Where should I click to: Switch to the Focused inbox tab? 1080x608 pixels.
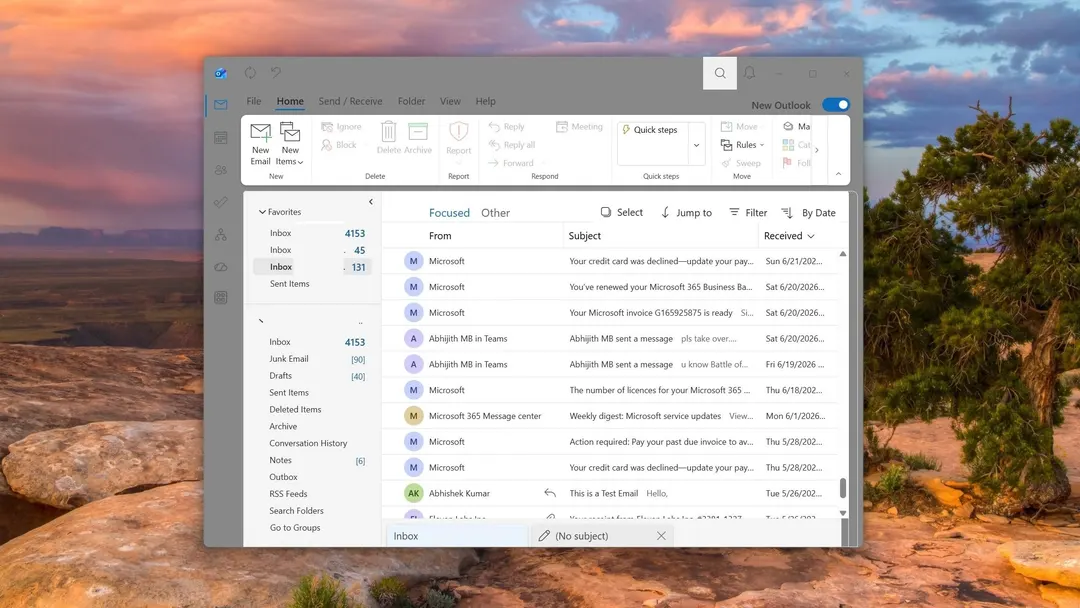(449, 213)
